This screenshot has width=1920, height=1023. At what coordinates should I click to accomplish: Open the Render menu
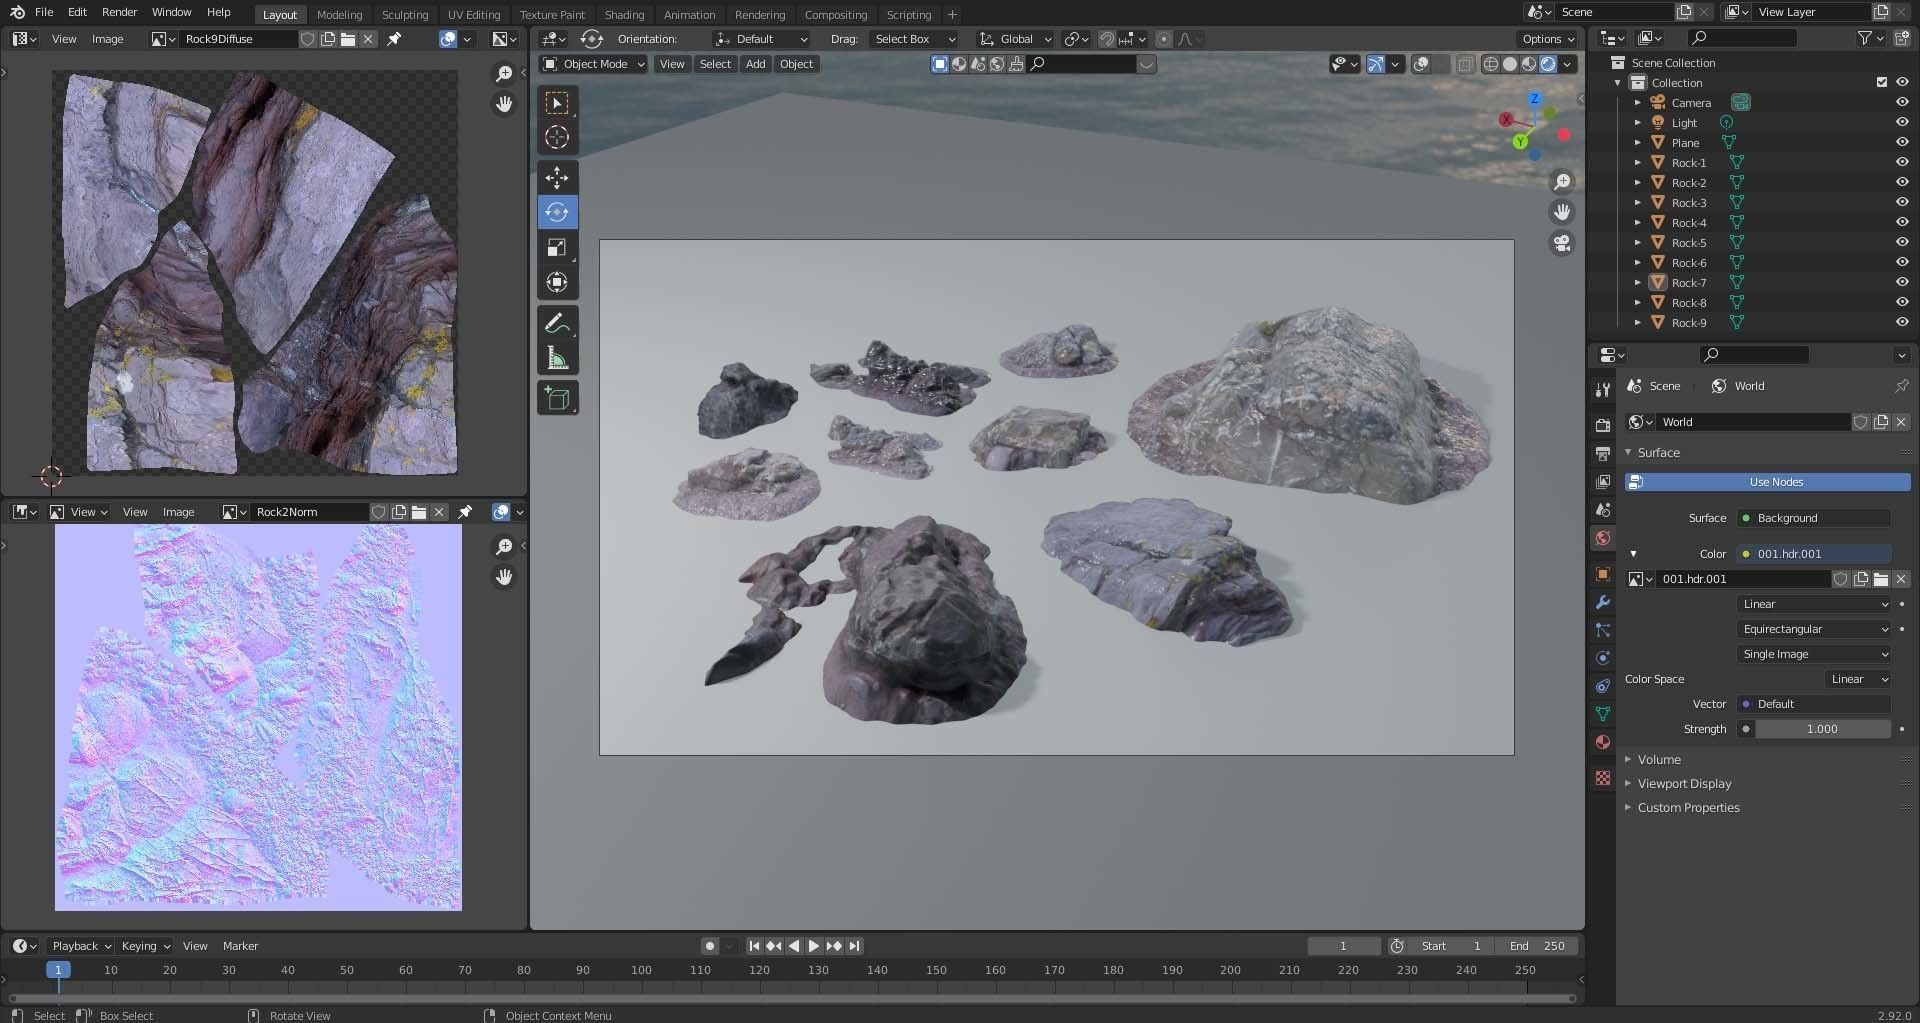point(119,12)
